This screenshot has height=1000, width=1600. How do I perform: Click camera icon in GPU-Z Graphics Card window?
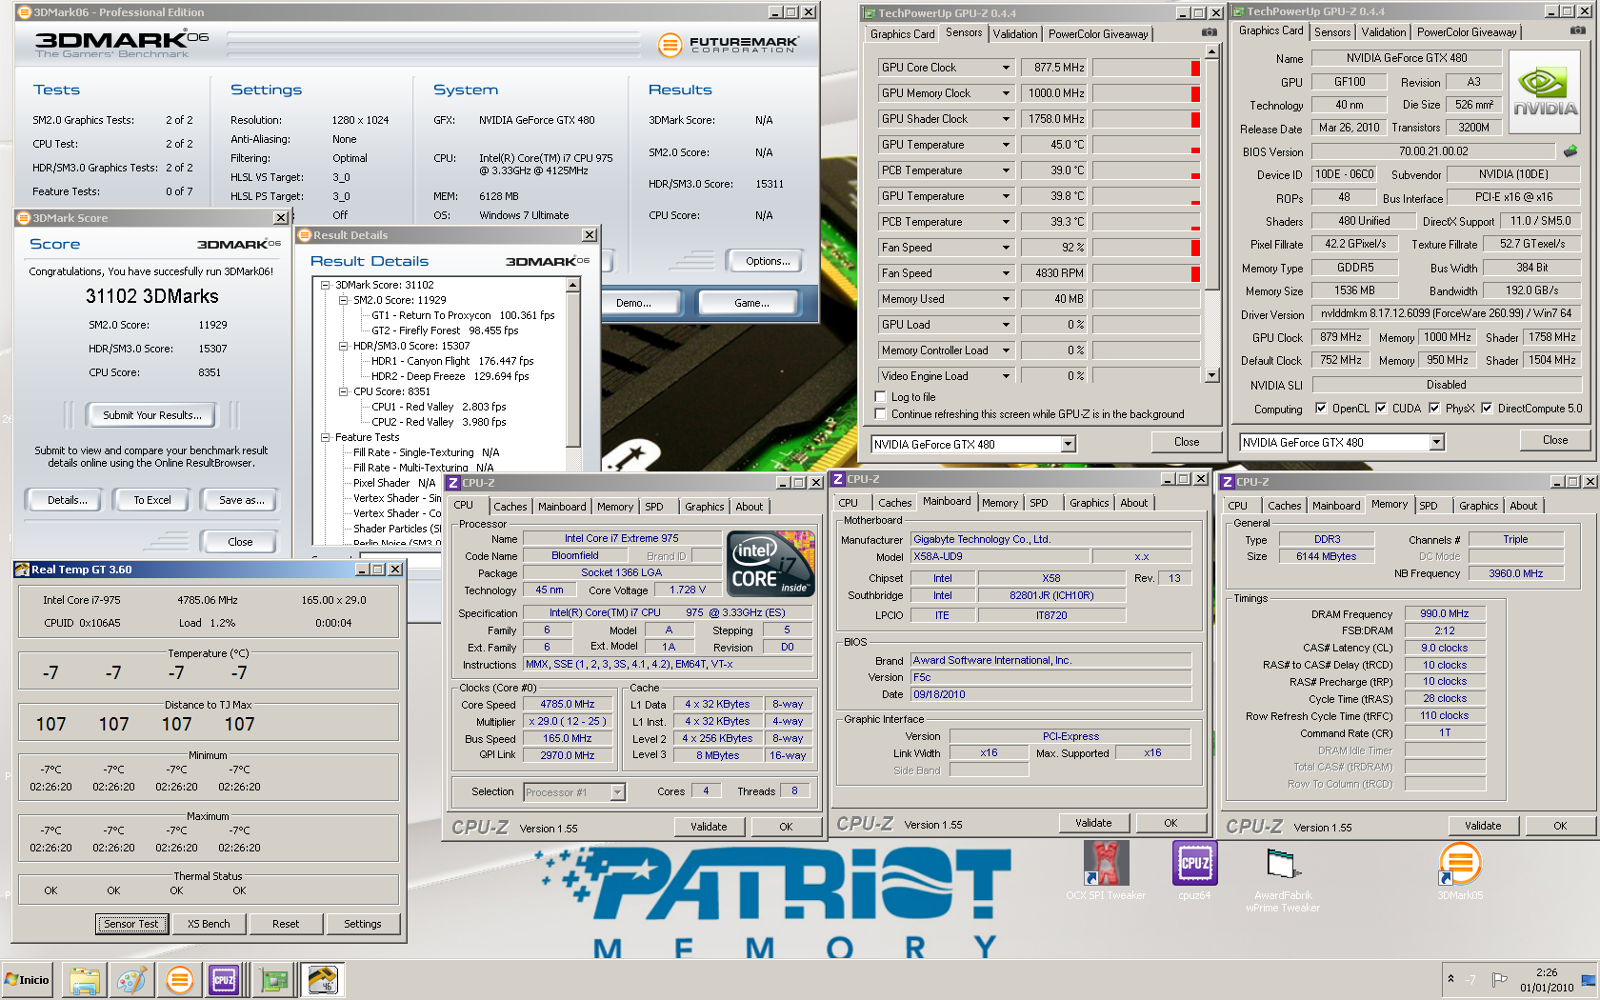pos(1577,31)
